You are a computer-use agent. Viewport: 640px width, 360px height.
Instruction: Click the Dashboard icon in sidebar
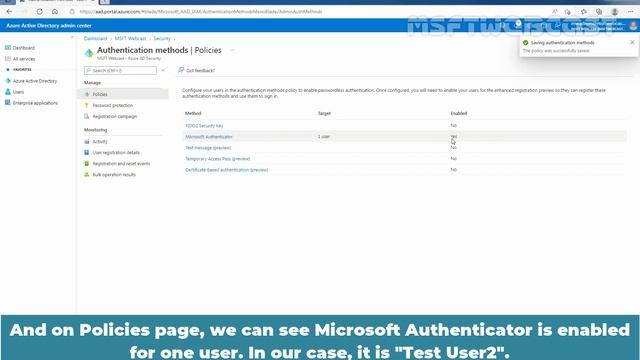coord(8,48)
